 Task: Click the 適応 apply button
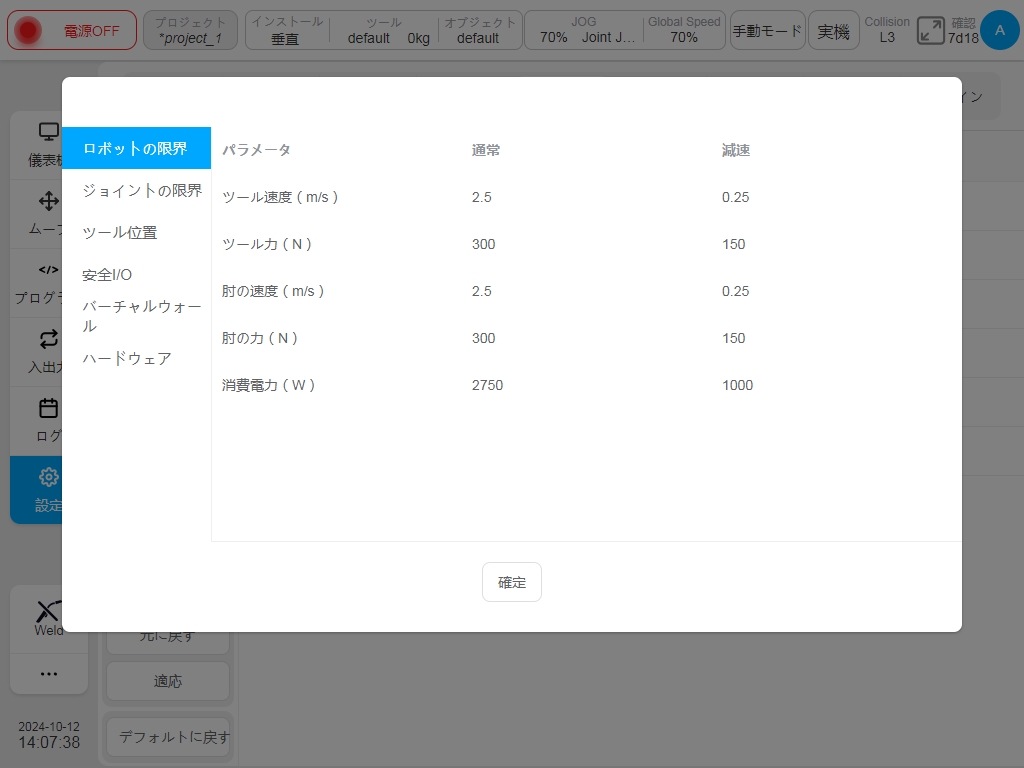pos(168,681)
